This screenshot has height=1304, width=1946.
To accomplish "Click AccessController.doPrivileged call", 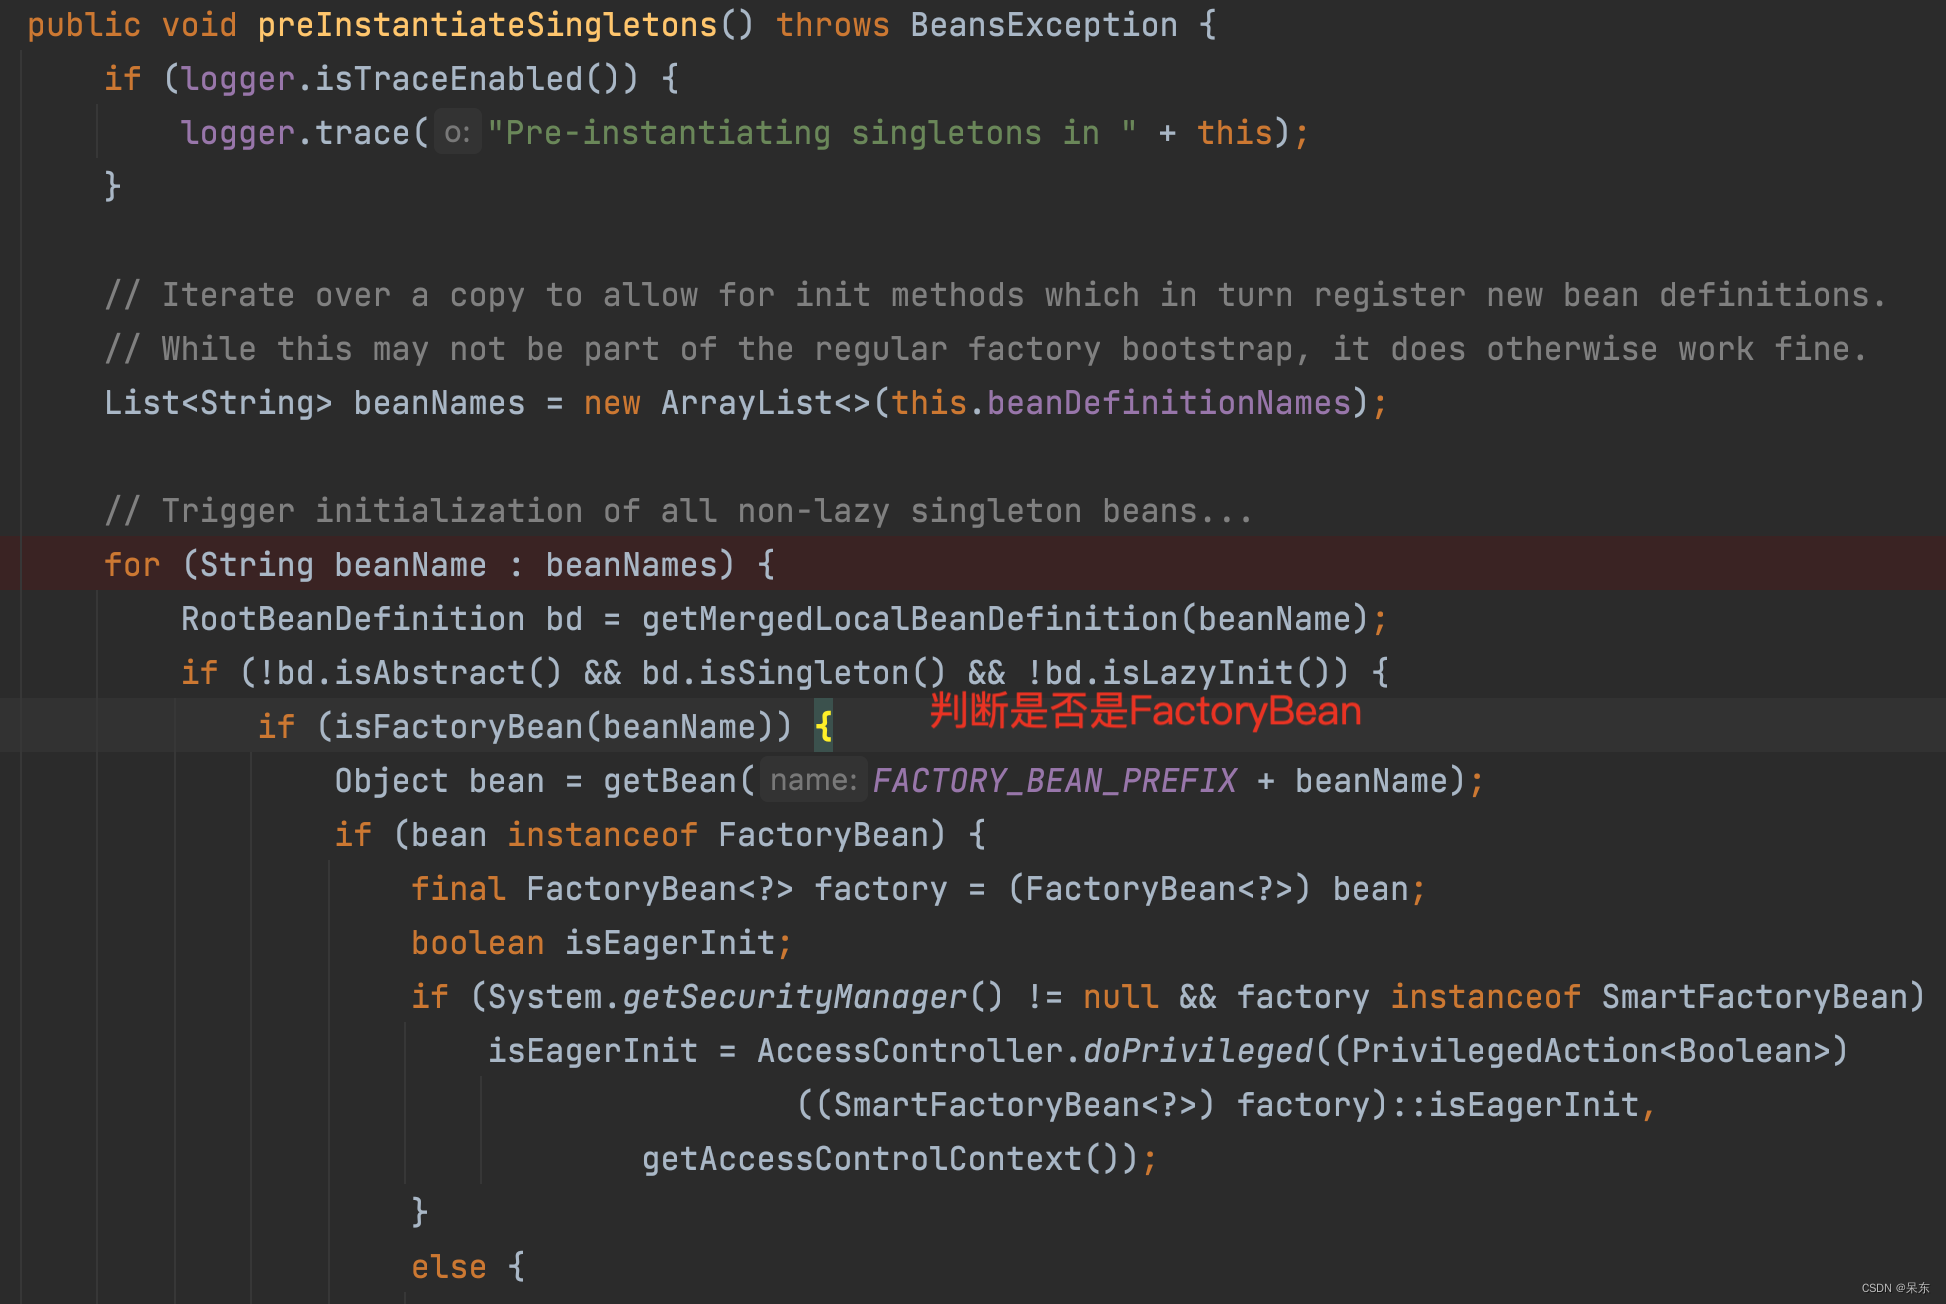I will point(1034,1051).
